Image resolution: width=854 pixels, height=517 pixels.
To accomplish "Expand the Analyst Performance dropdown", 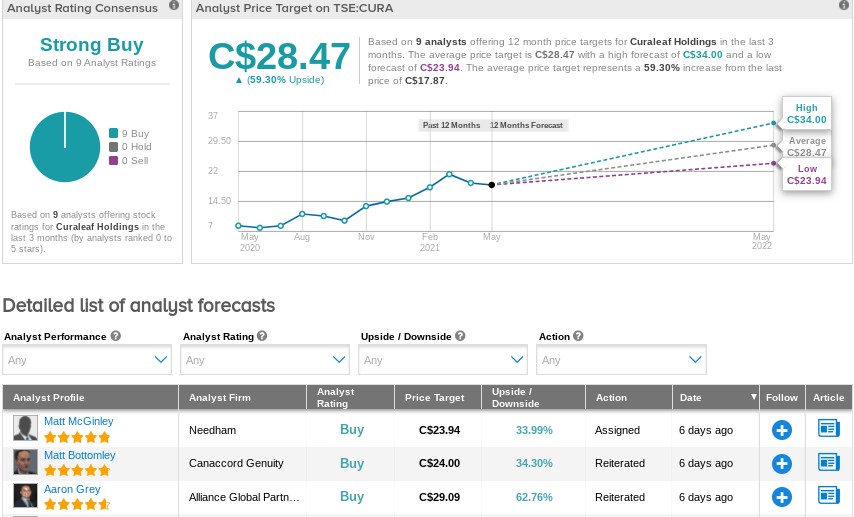I will (87, 360).
